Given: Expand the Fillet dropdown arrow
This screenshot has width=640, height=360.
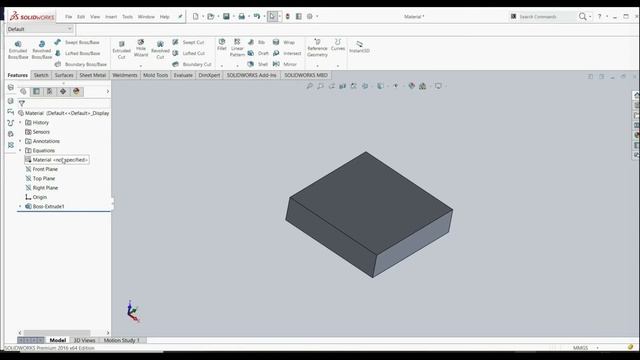Looking at the screenshot, I should (222, 65).
